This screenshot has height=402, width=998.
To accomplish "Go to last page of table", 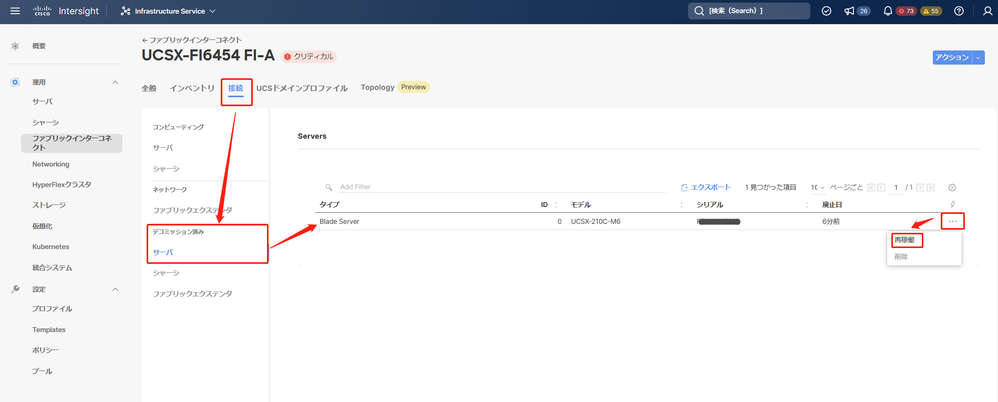I will (x=931, y=188).
